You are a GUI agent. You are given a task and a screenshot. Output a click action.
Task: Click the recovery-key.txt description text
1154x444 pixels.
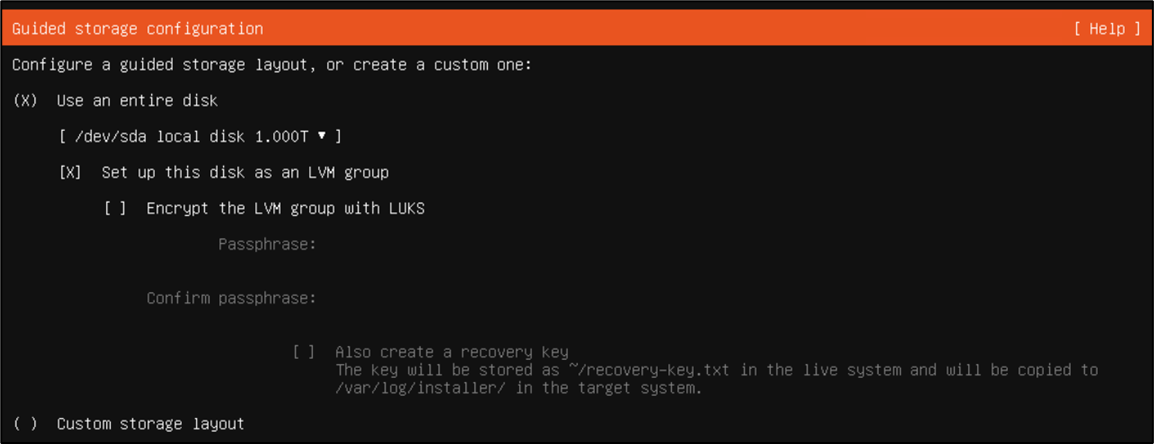716,379
